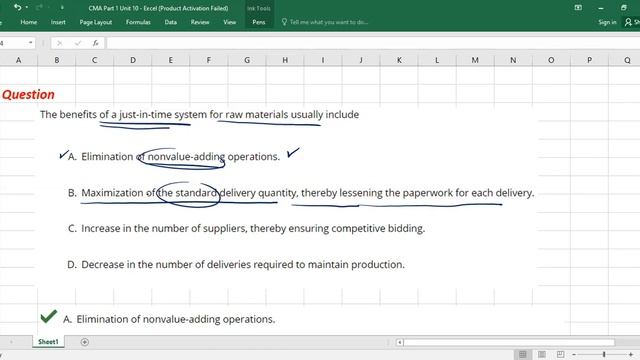Screen dimensions: 640x360
Task: Open the Data ribbon tab
Action: point(171,22)
